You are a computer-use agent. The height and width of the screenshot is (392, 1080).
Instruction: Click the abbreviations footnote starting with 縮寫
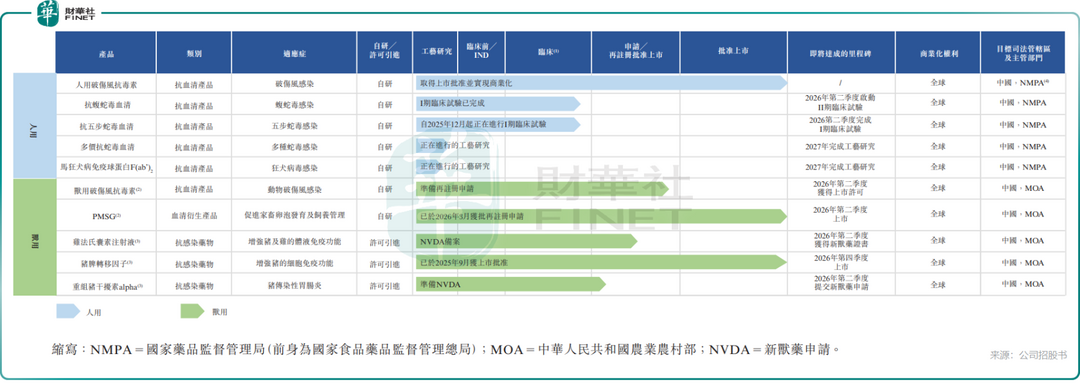coord(446,349)
